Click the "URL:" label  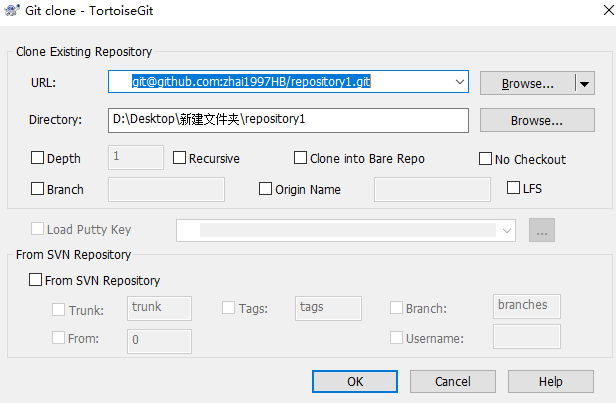[44, 83]
